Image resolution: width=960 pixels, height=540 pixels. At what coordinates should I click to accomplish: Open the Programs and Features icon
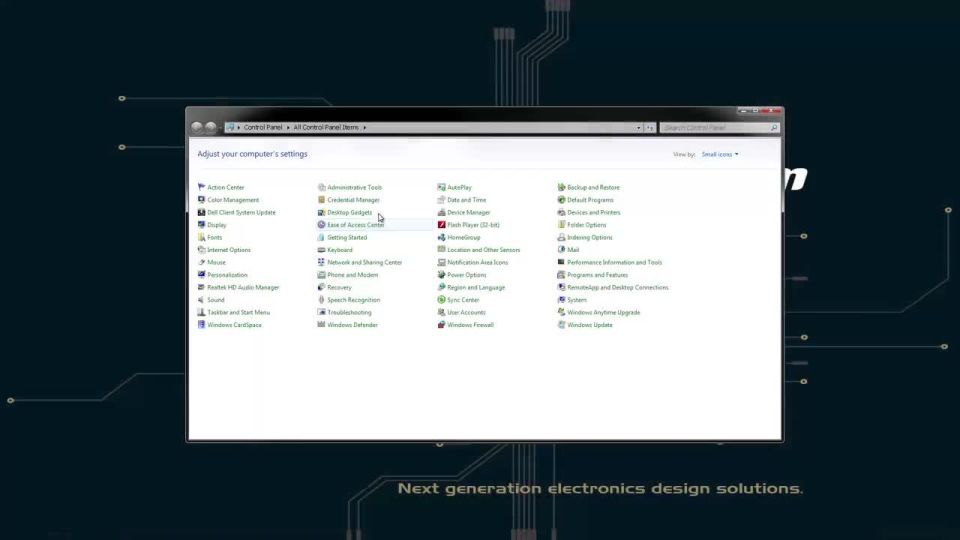click(561, 275)
